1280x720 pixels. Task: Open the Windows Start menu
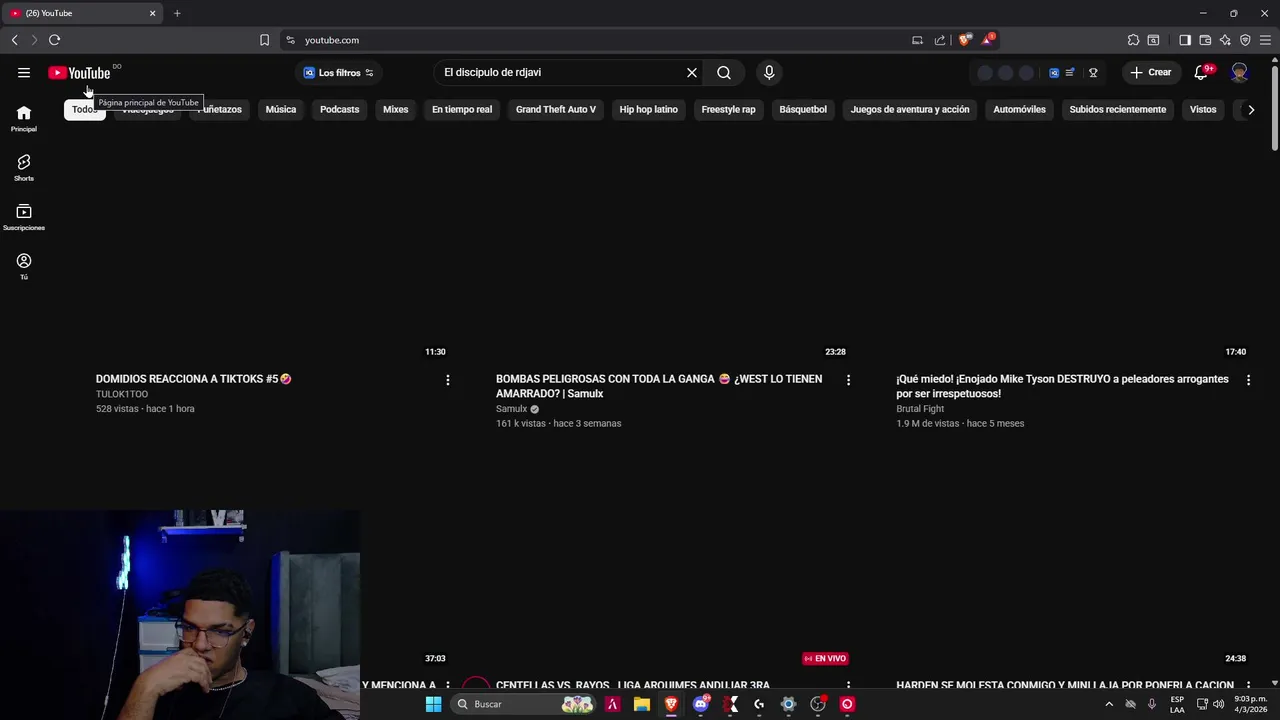click(x=433, y=704)
